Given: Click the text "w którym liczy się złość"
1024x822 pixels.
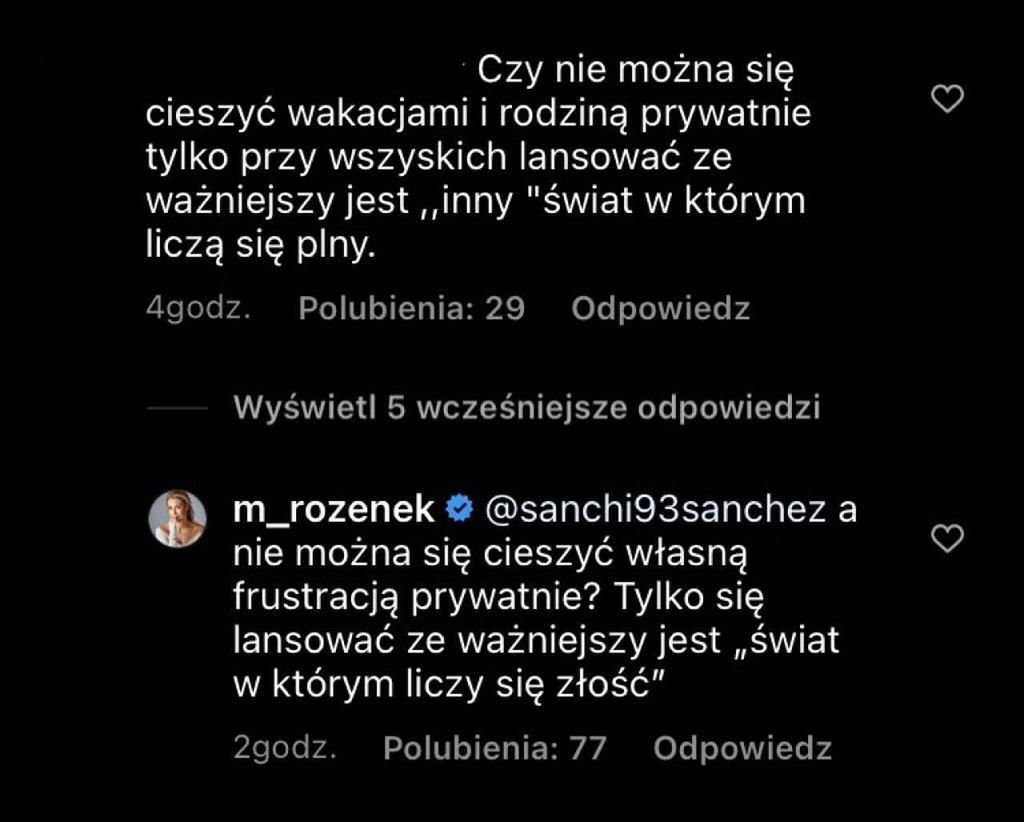Looking at the screenshot, I should point(449,685).
